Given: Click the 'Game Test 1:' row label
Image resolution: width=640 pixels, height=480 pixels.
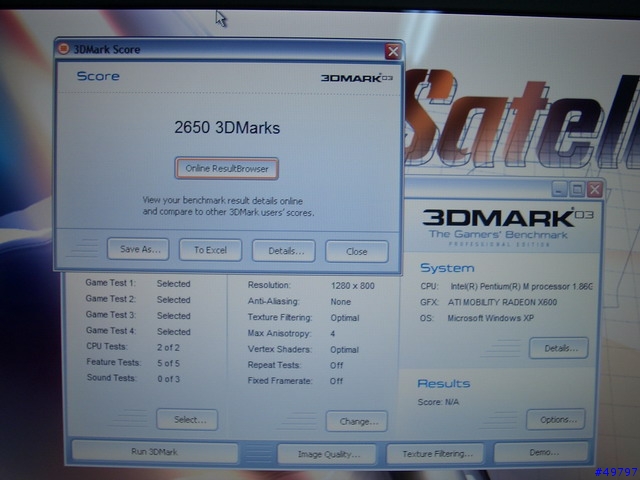Looking at the screenshot, I should (110, 282).
